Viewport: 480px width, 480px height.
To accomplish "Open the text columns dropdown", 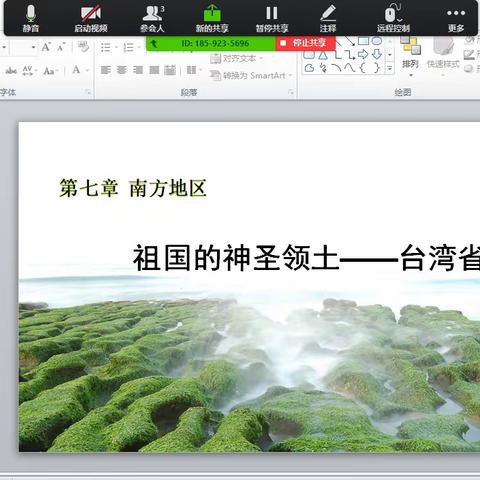I will pos(194,70).
